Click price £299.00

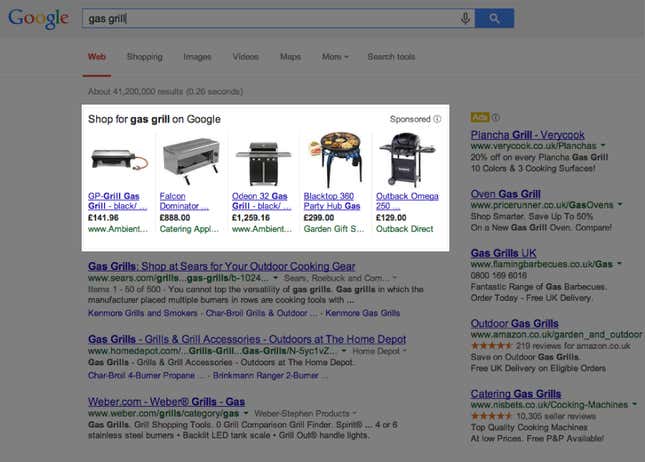(319, 218)
